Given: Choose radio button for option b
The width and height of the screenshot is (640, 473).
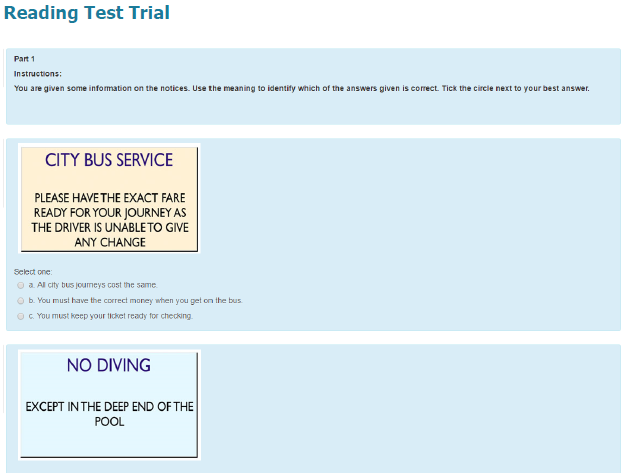Looking at the screenshot, I should (21, 300).
